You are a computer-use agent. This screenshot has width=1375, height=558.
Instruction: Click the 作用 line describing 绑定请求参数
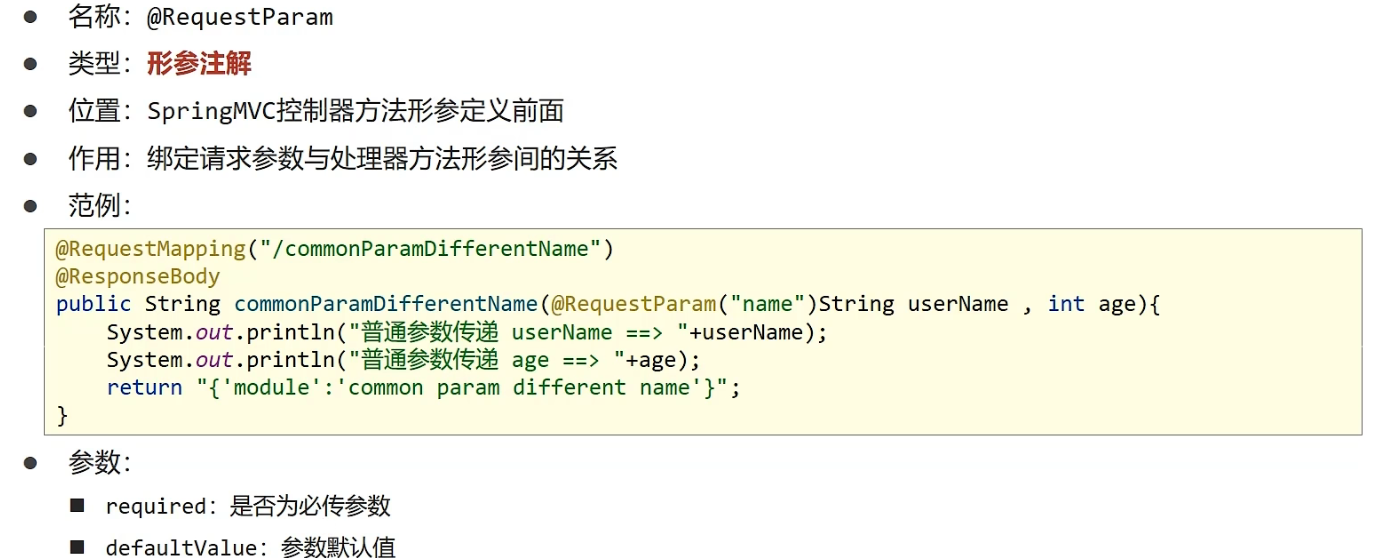[342, 158]
